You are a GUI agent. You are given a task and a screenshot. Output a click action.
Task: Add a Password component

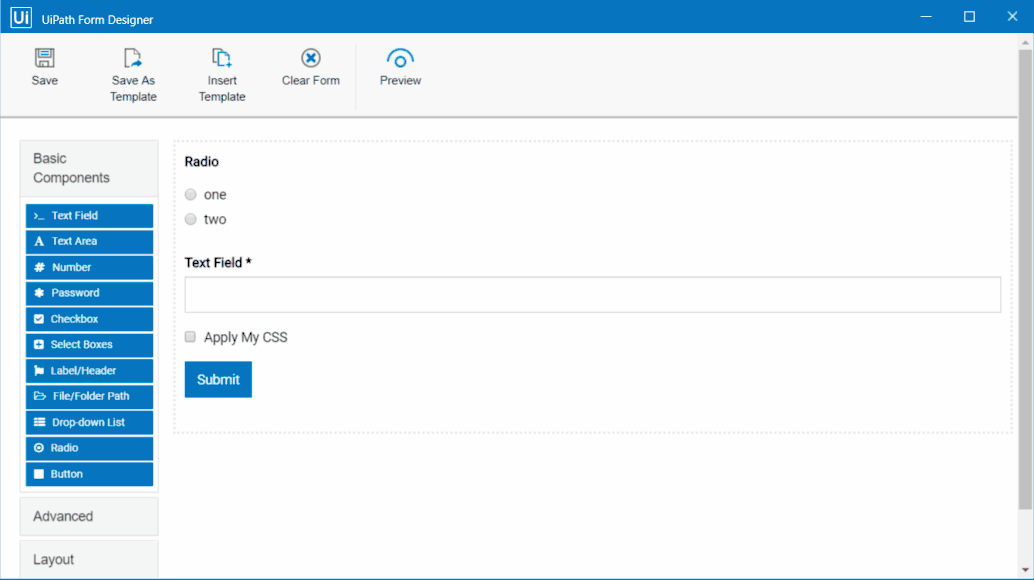[89, 293]
